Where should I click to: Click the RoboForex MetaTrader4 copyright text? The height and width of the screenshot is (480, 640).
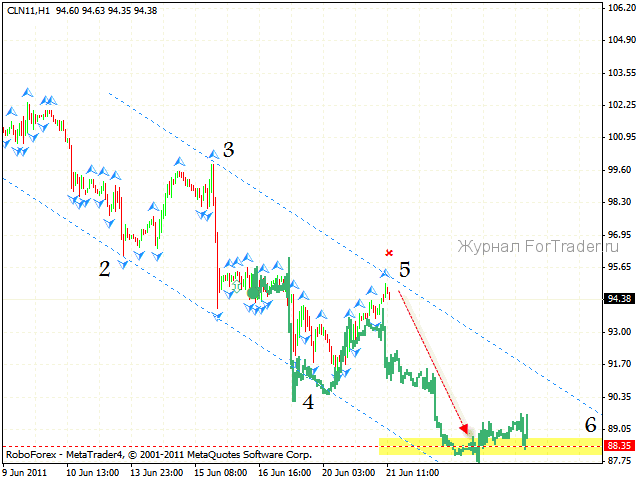pyautogui.click(x=159, y=455)
